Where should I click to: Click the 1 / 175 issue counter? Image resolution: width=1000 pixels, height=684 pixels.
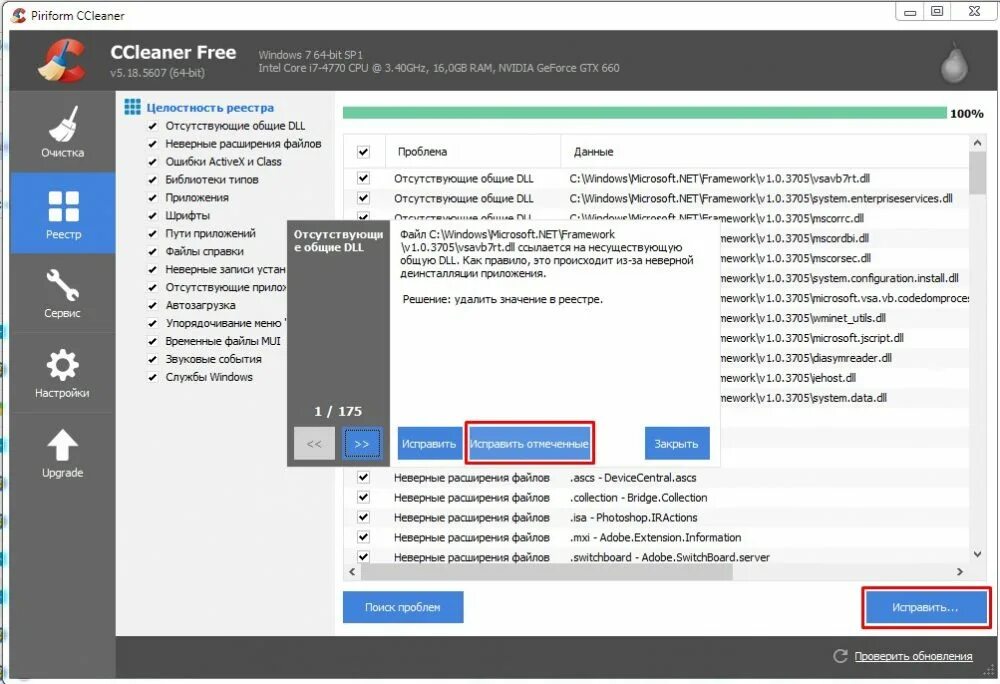click(338, 411)
